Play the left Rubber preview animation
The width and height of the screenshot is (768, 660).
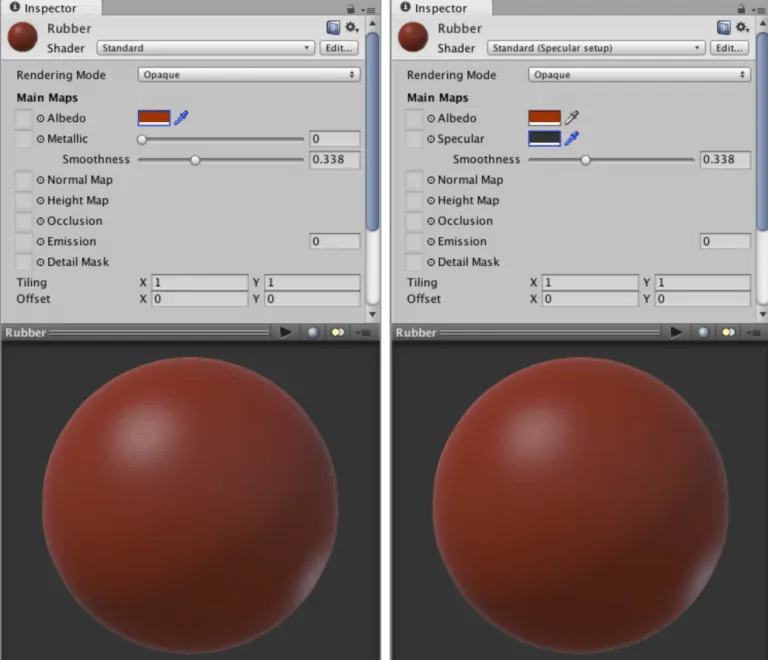286,332
